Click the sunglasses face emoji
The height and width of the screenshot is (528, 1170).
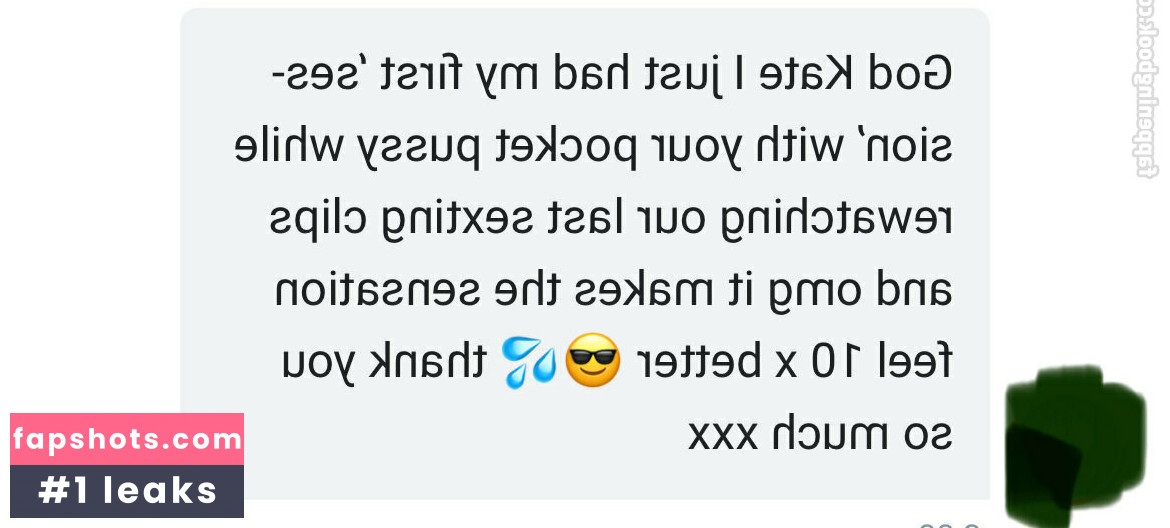tap(592, 360)
